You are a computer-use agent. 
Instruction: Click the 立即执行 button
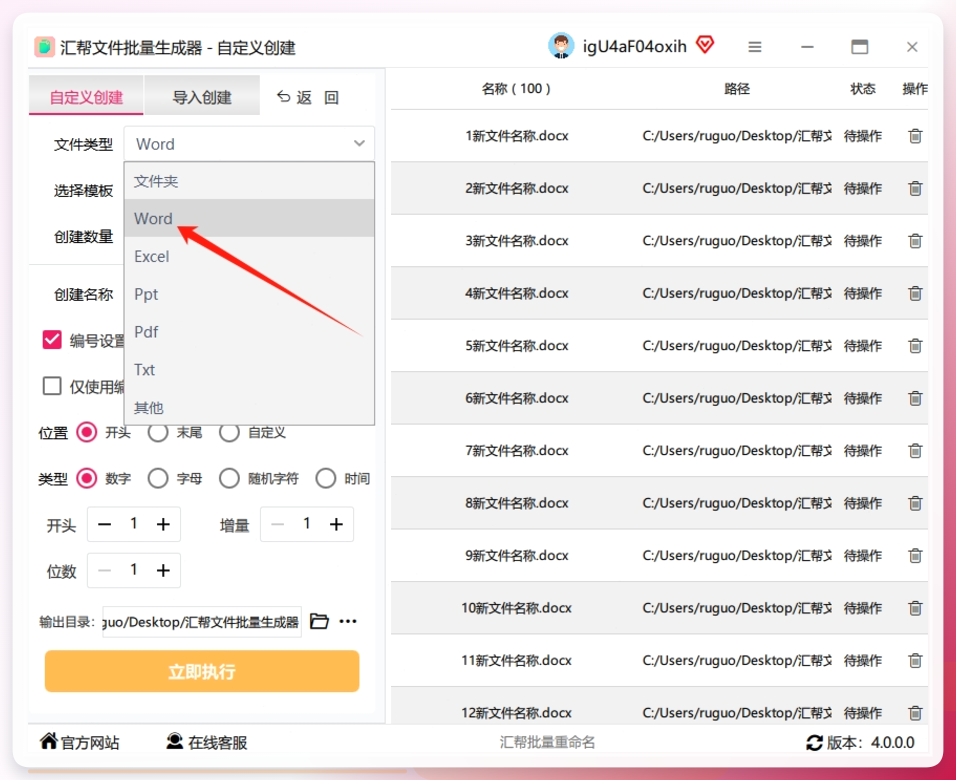click(x=202, y=671)
